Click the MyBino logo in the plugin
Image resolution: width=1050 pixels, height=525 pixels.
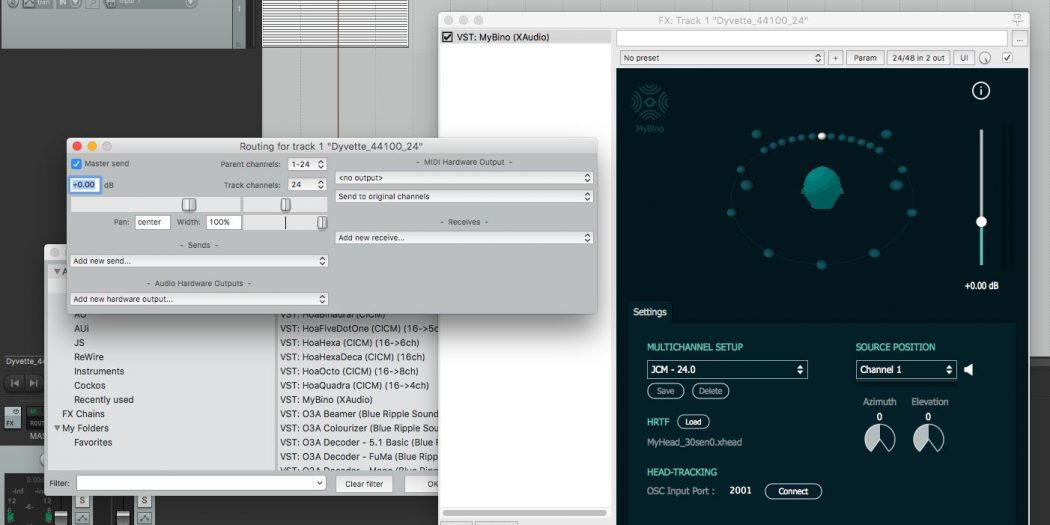(x=650, y=109)
